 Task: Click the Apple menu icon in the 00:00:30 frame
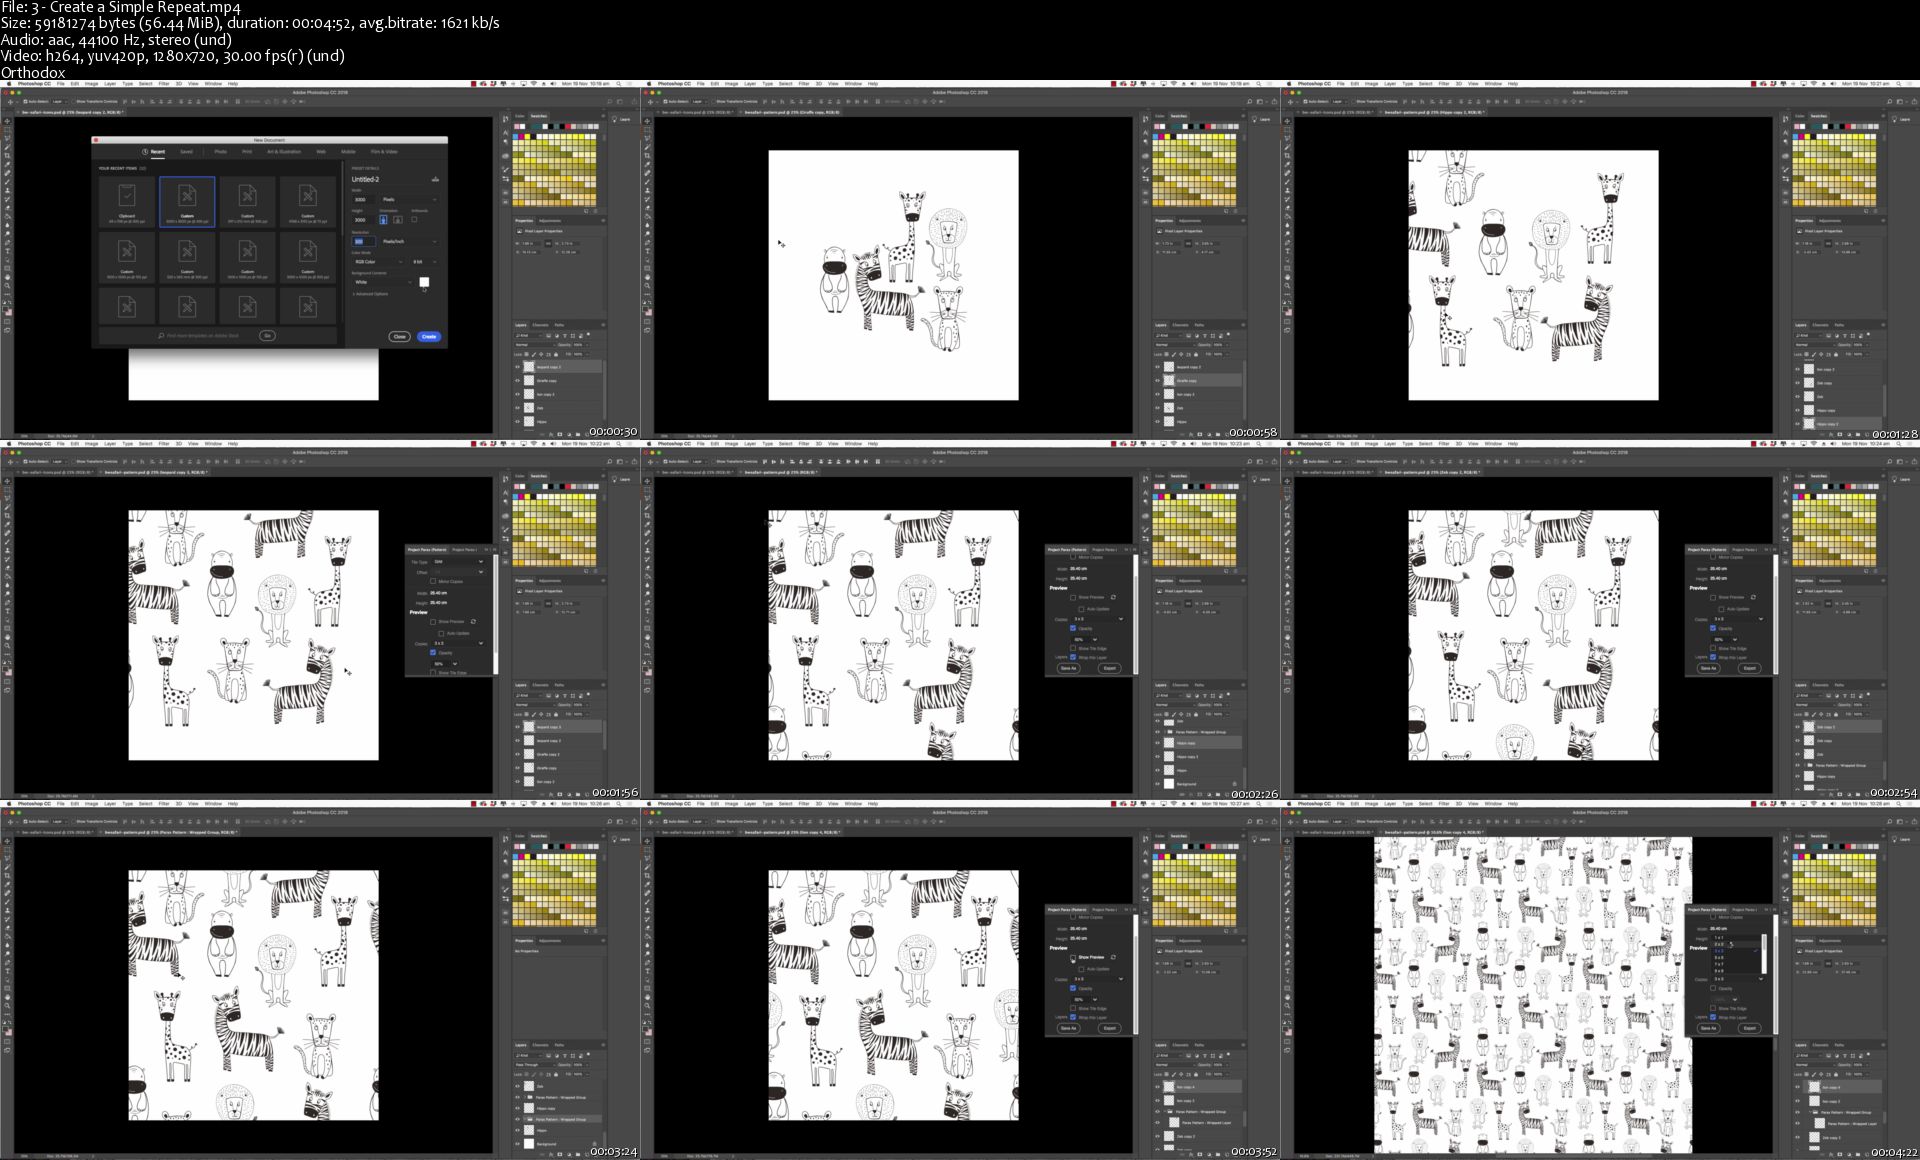(8, 83)
